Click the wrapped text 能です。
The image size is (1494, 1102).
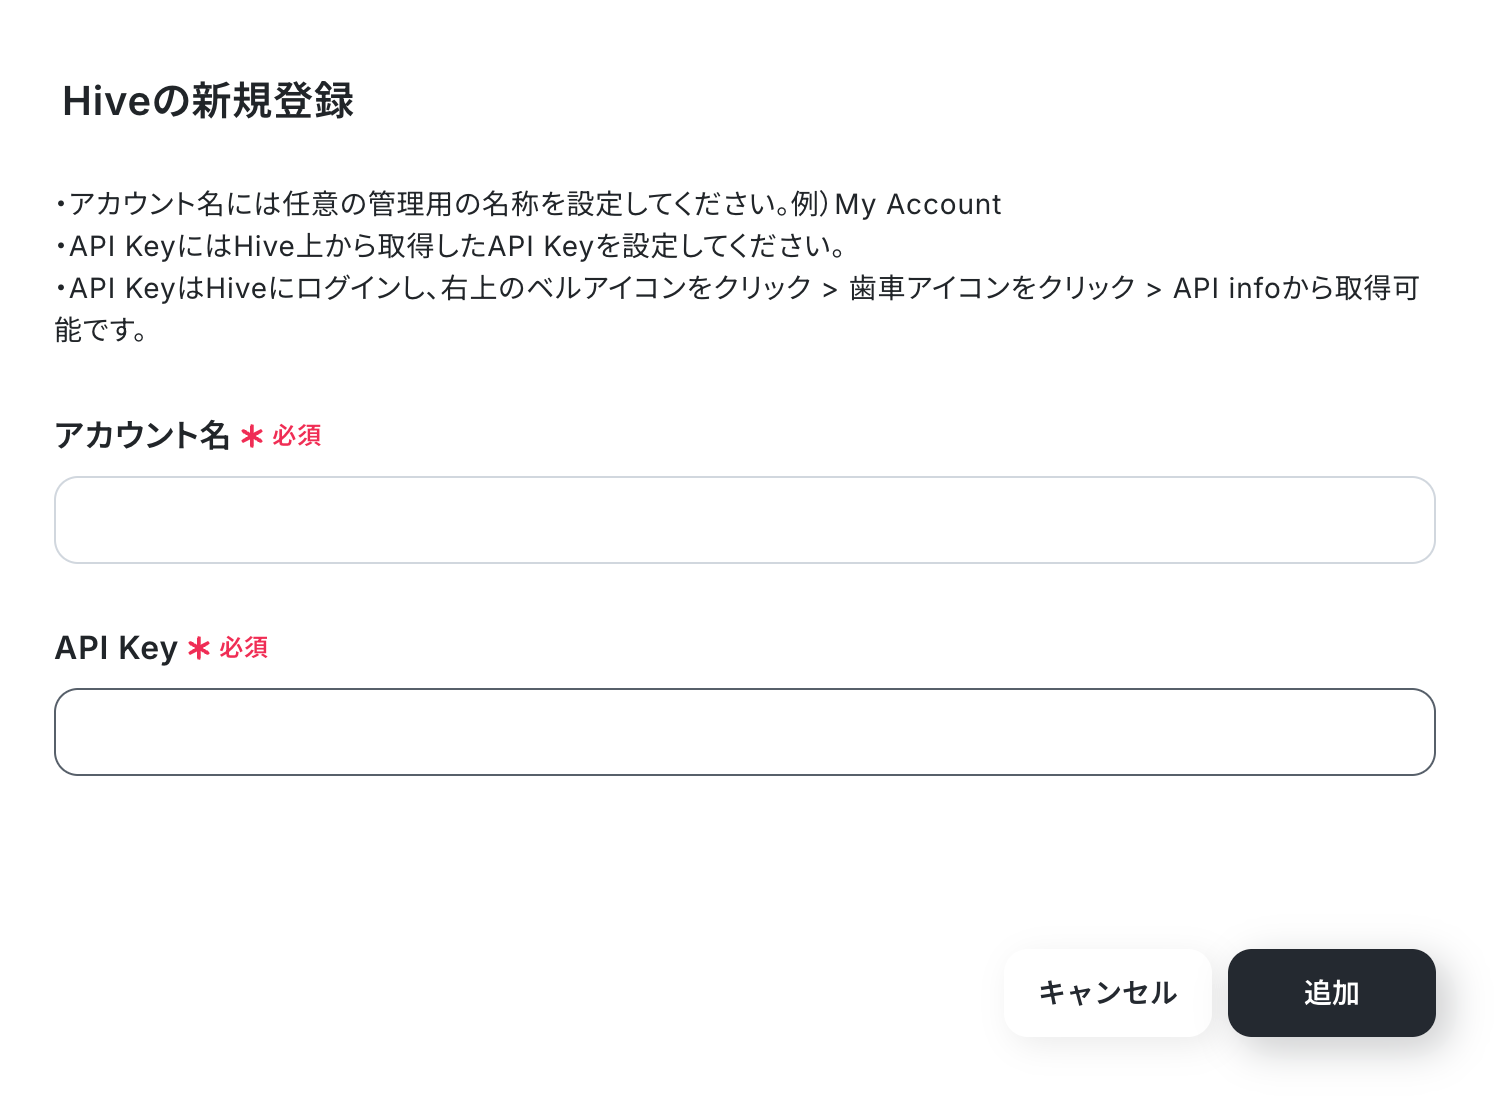click(100, 330)
